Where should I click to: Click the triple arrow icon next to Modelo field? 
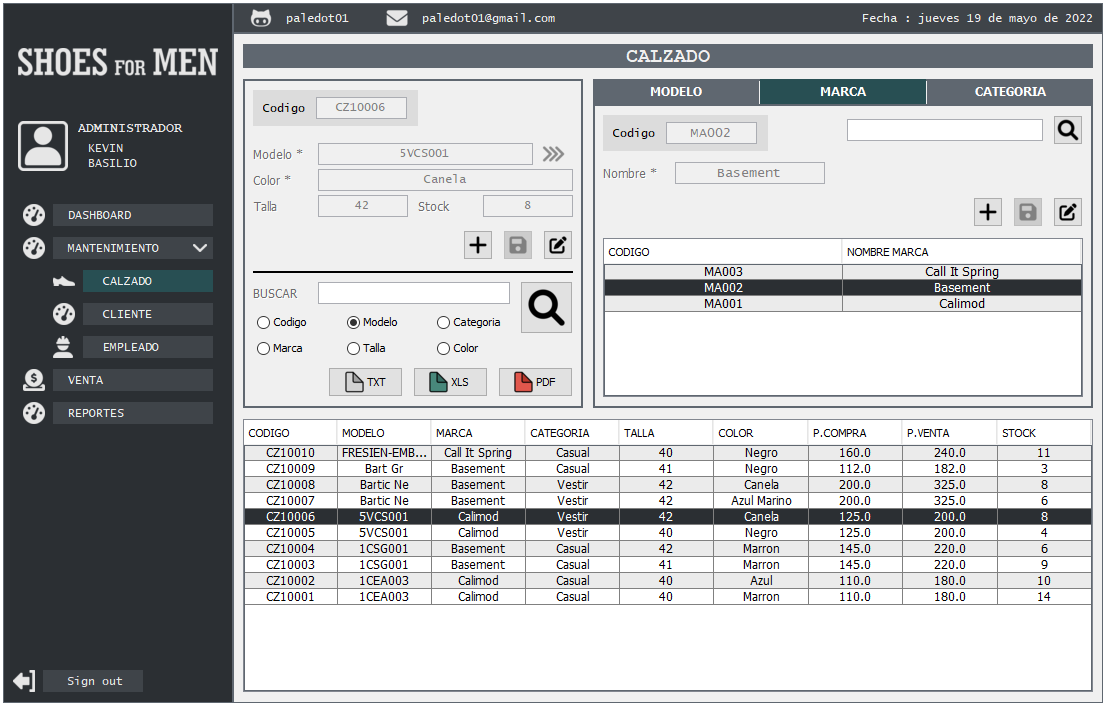pos(553,154)
